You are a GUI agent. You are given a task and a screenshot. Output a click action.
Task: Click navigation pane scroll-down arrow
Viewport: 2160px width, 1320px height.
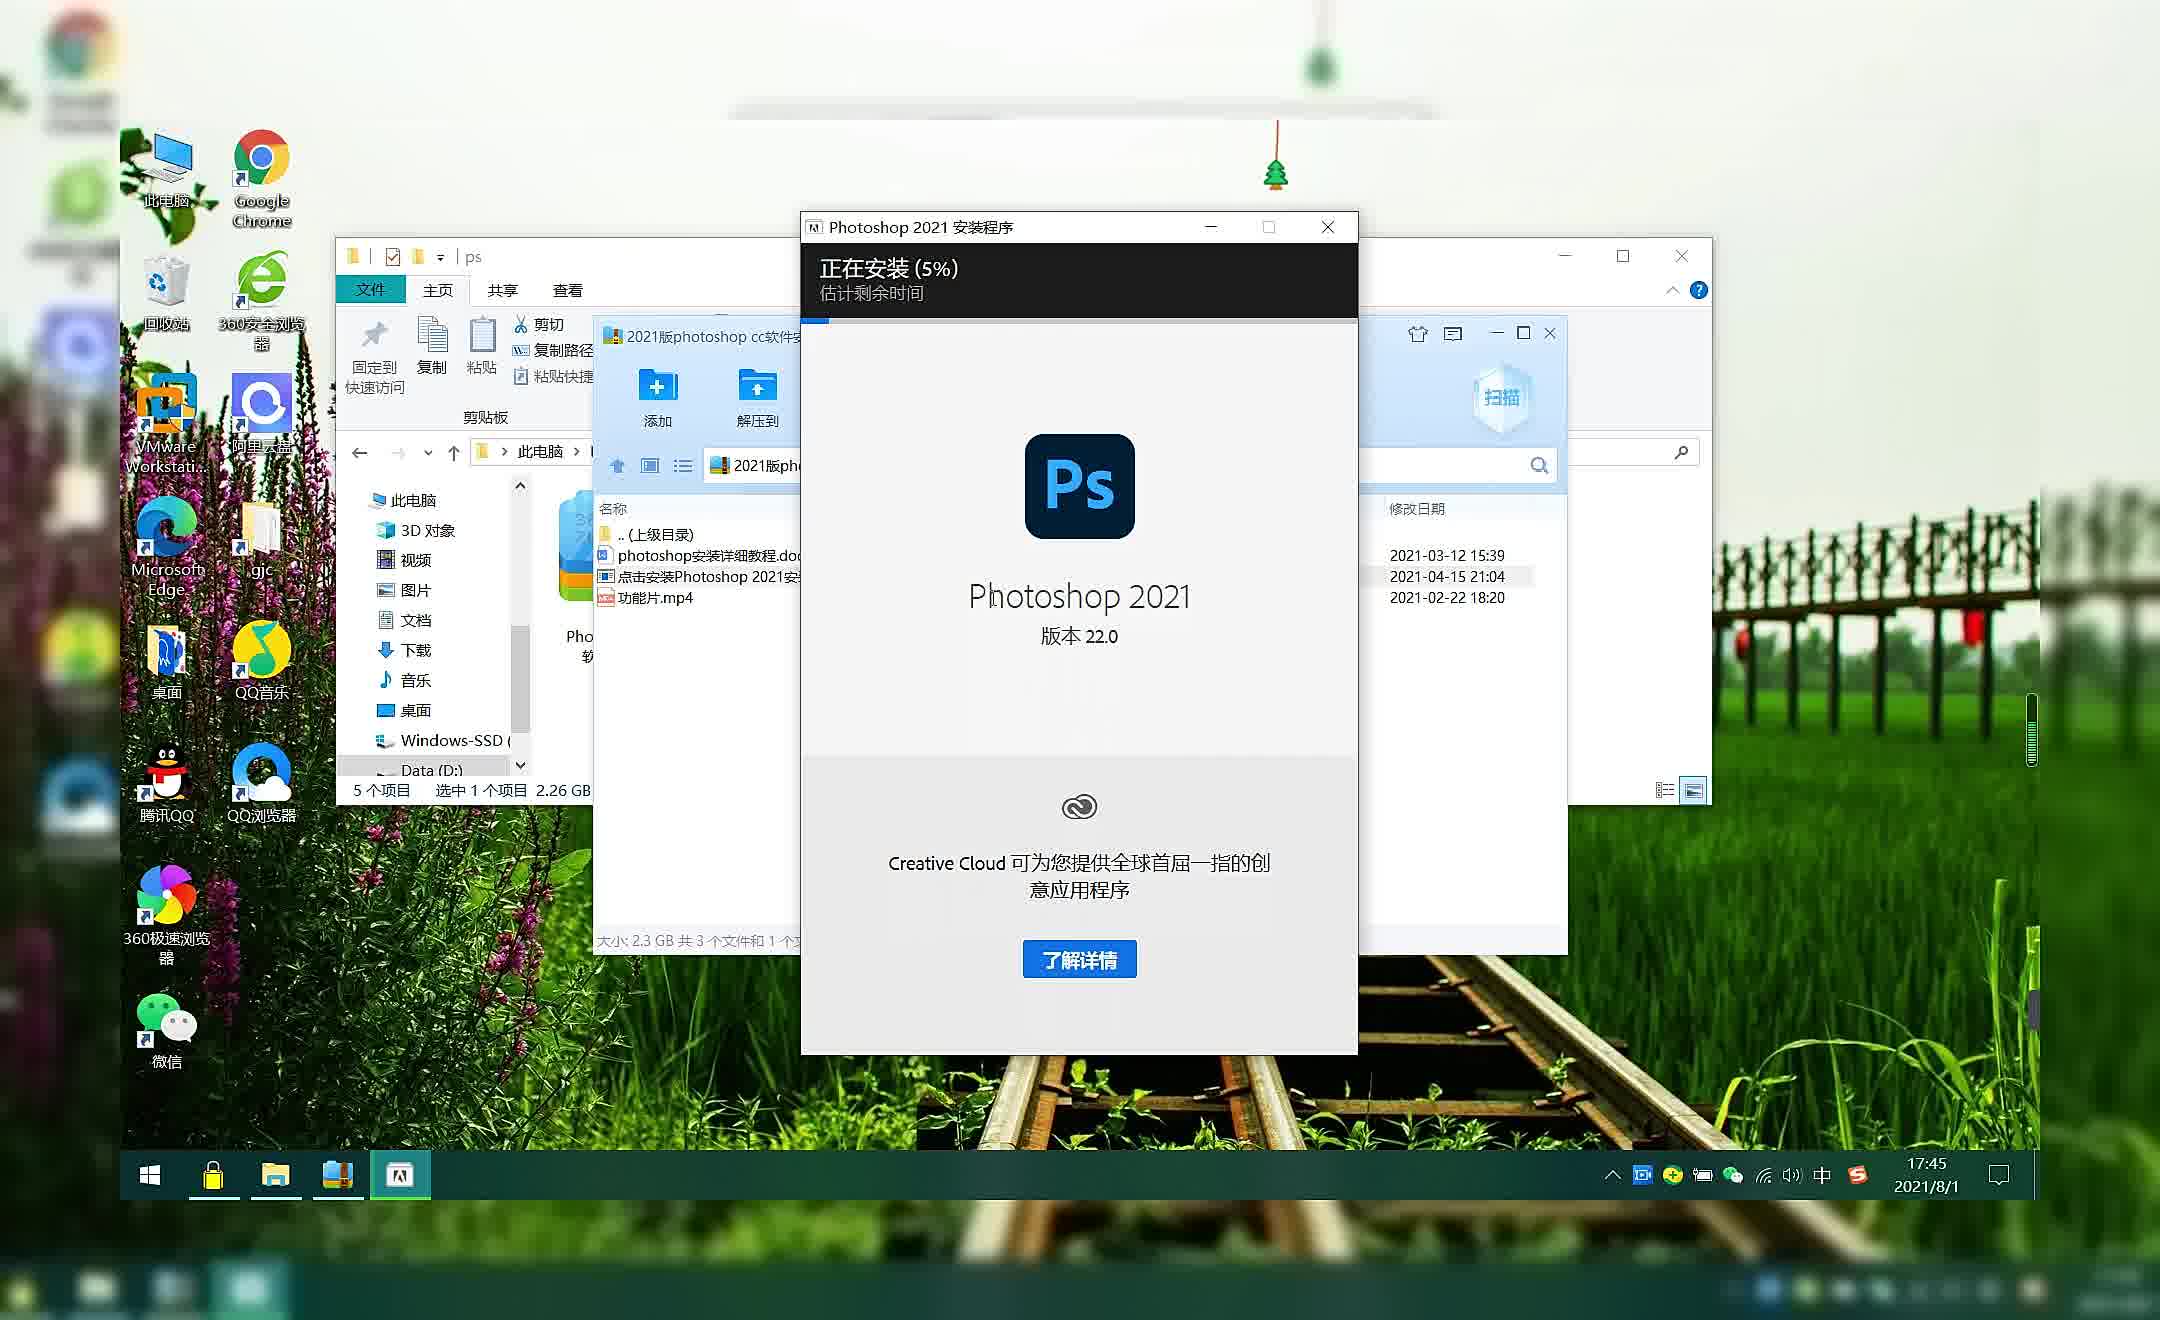(520, 766)
